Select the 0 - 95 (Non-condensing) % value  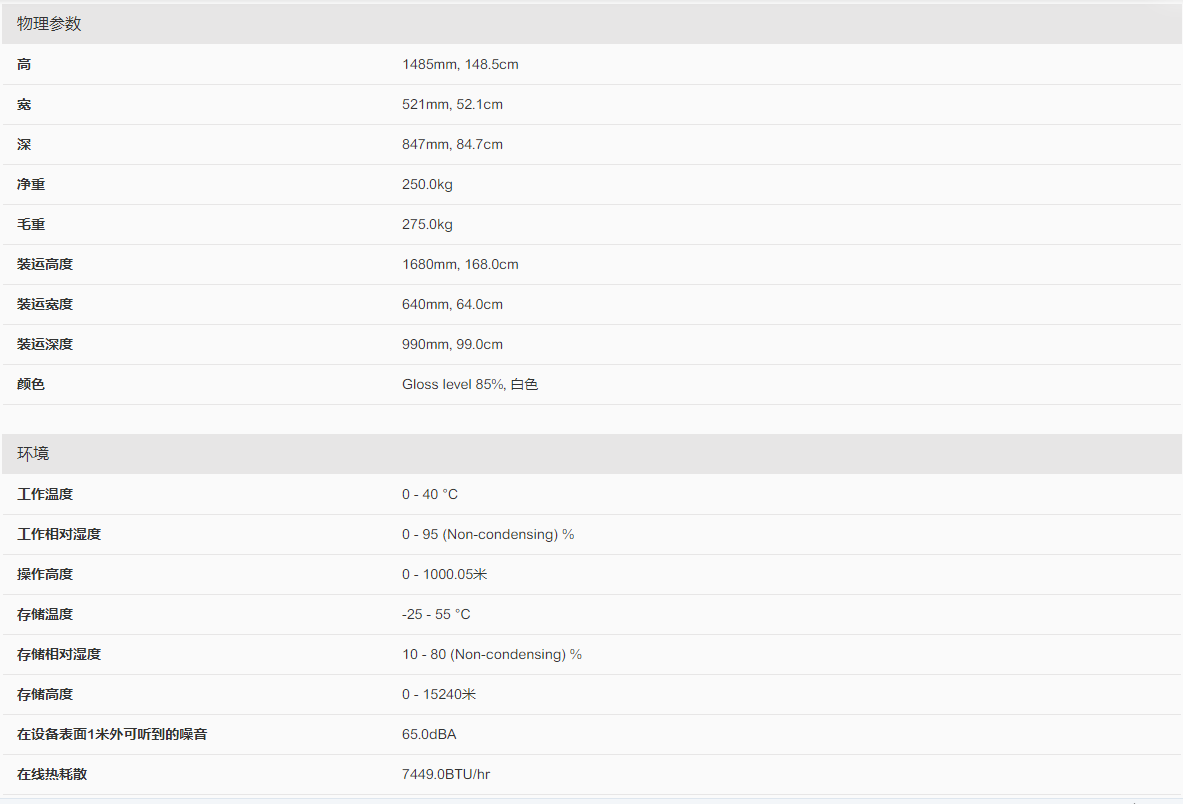(488, 535)
